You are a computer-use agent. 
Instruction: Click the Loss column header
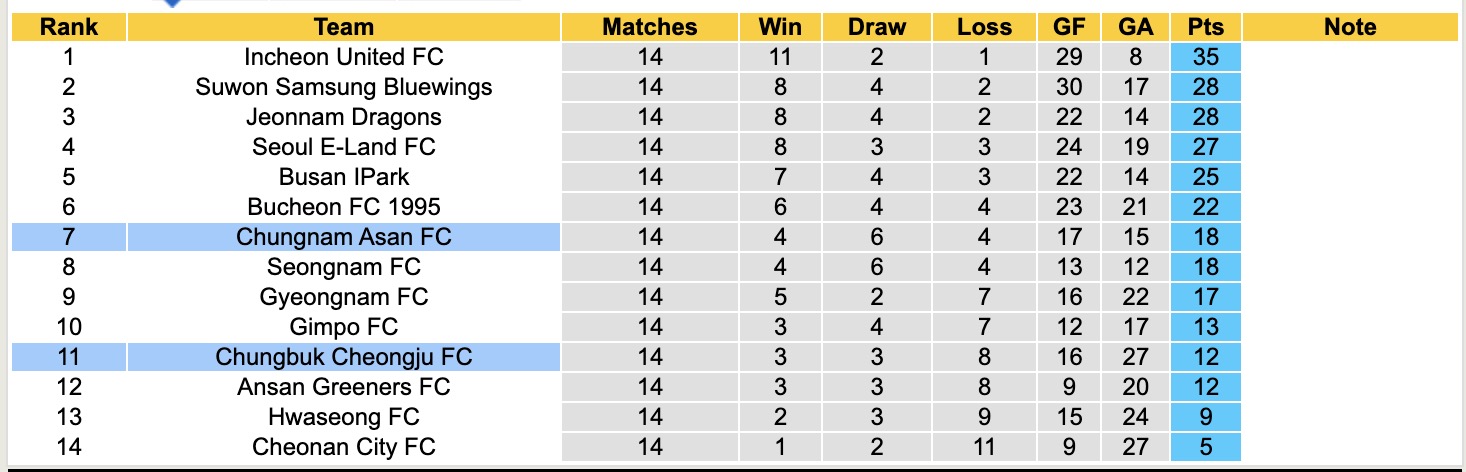coord(984,28)
